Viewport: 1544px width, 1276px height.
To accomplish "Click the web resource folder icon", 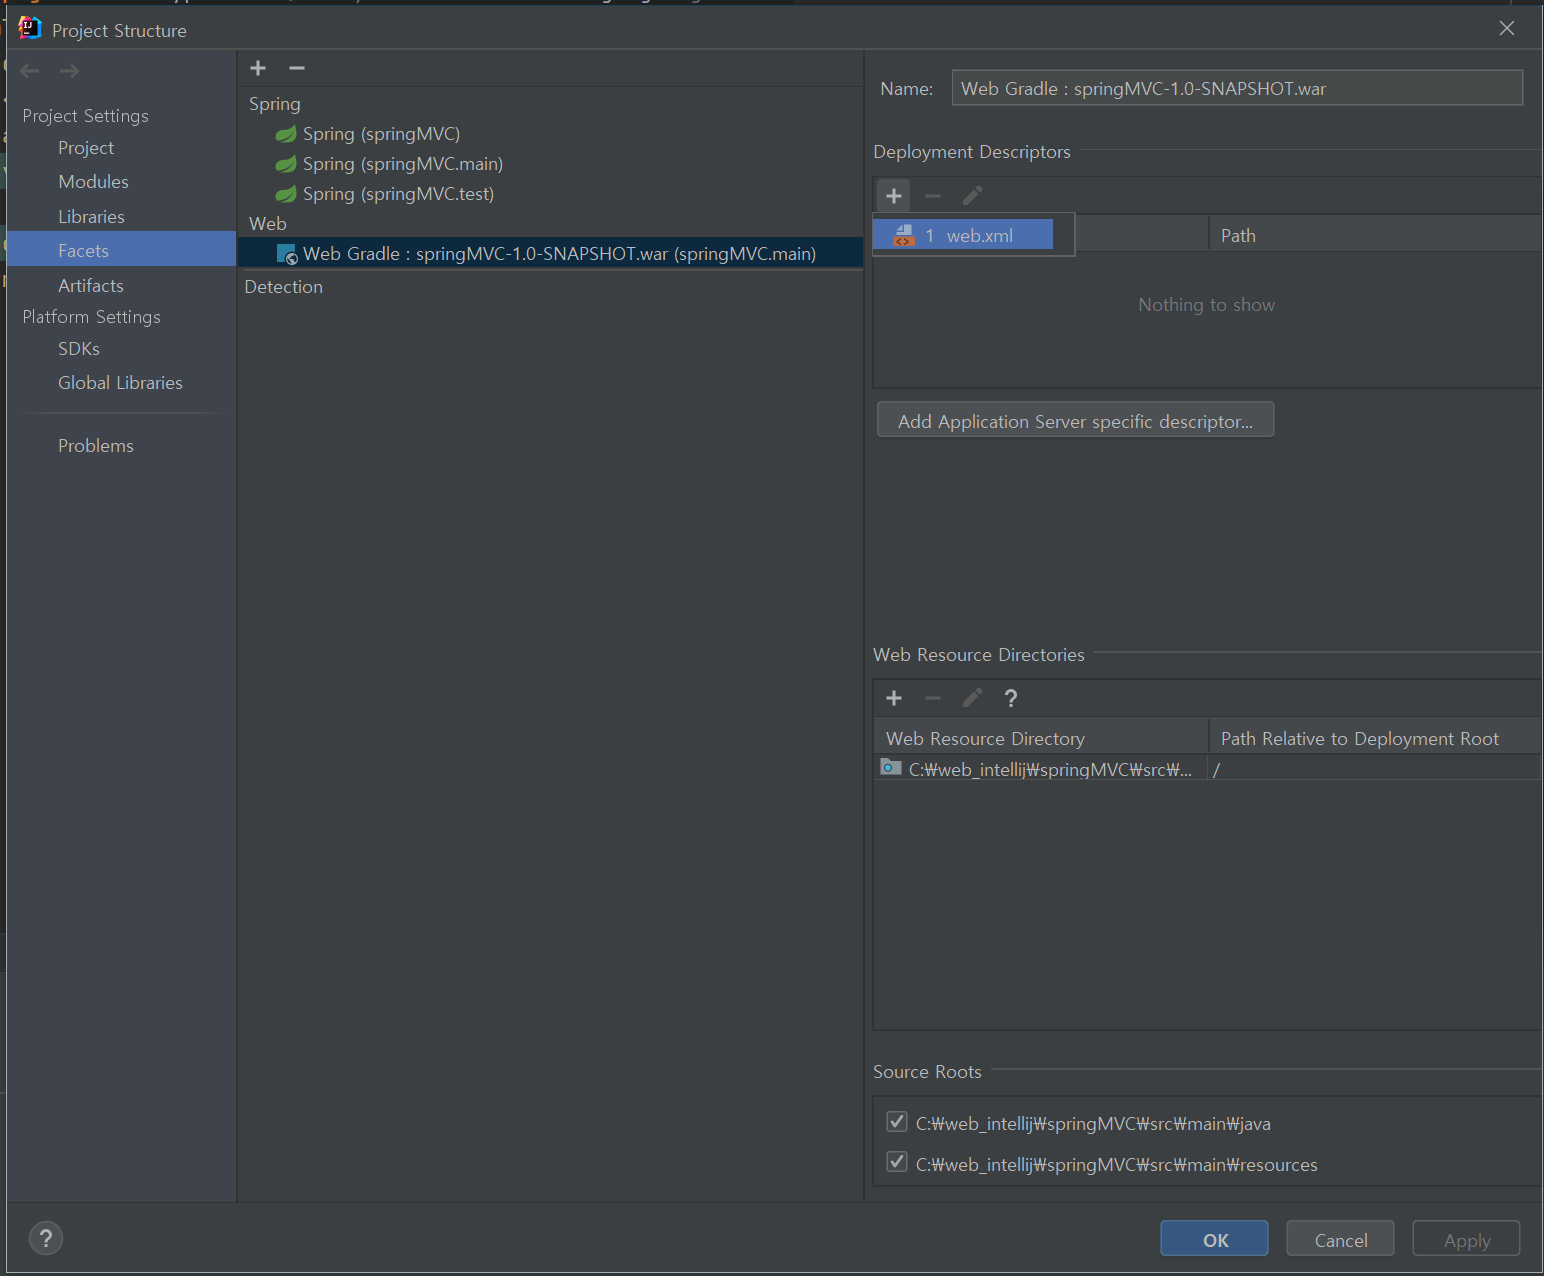I will 891,767.
